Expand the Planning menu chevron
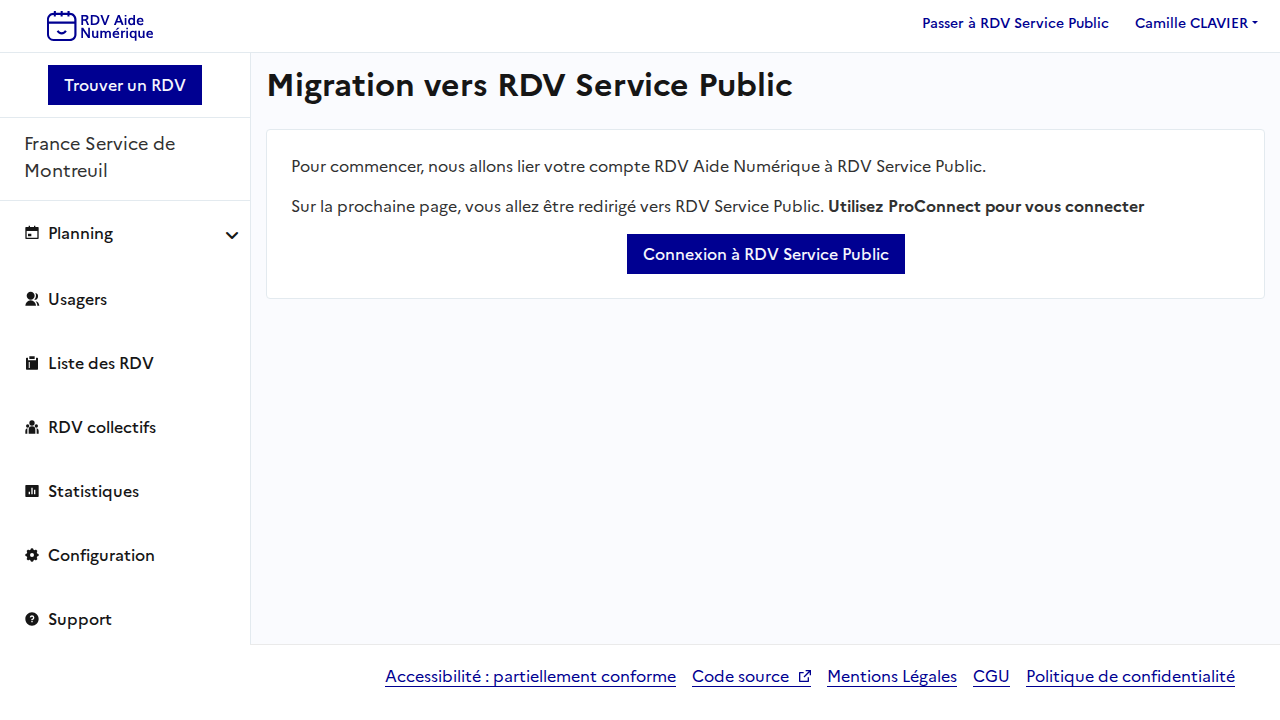Viewport: 1280px width, 720px height. 232,235
